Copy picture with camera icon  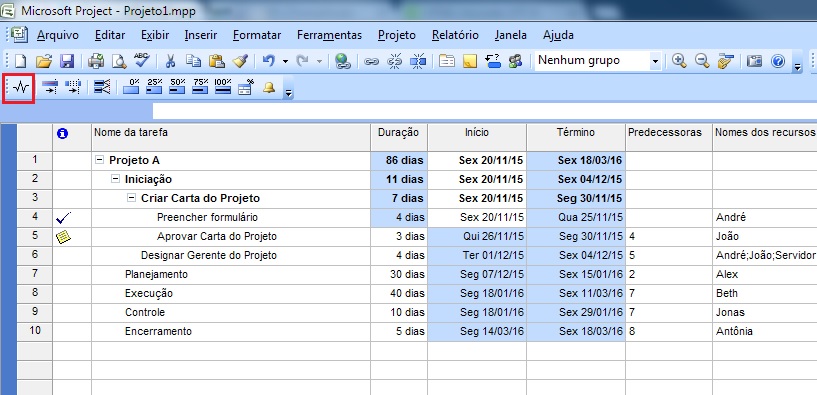754,61
